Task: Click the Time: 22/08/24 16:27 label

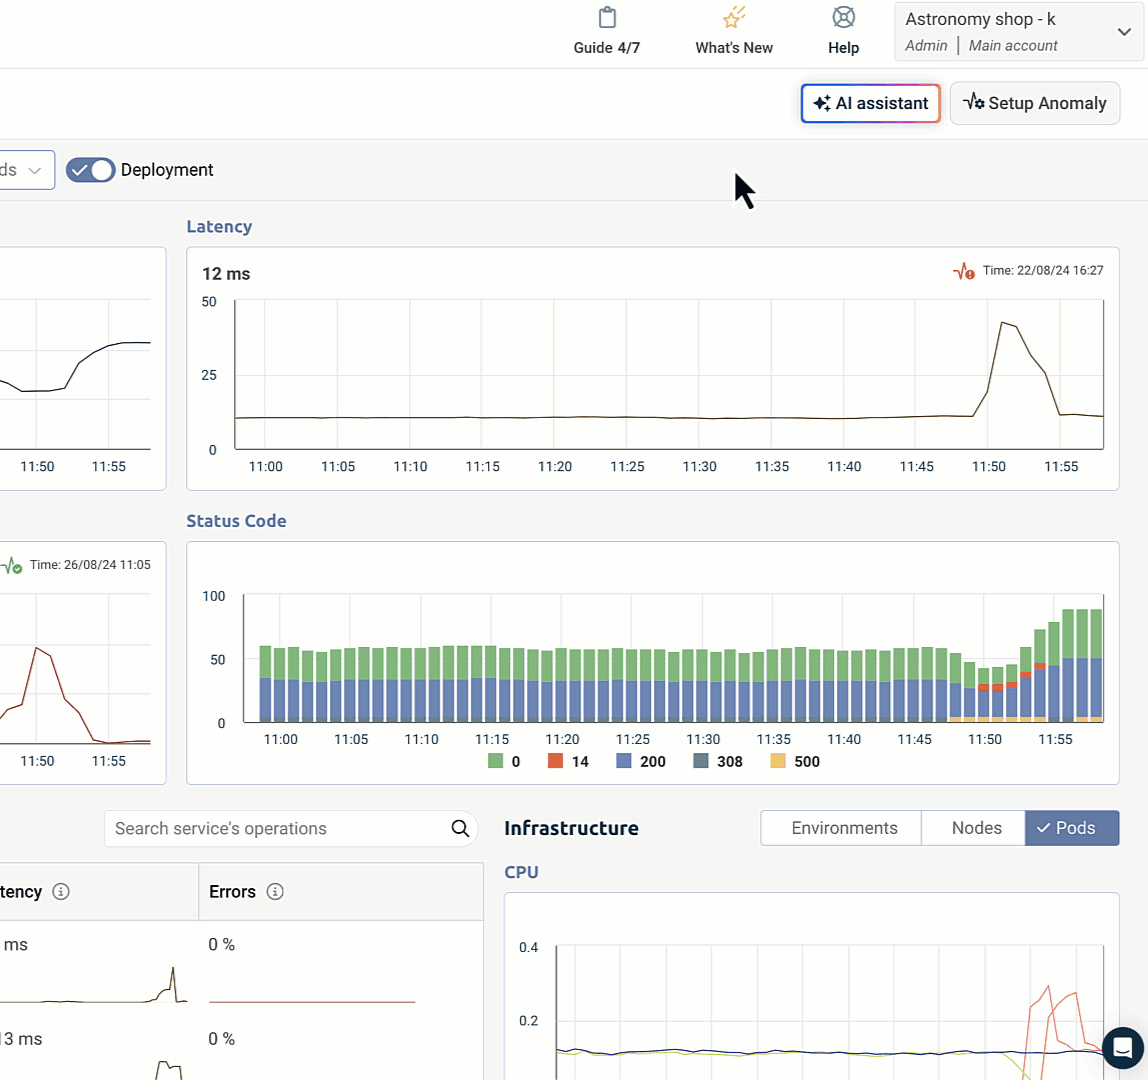Action: (1043, 271)
